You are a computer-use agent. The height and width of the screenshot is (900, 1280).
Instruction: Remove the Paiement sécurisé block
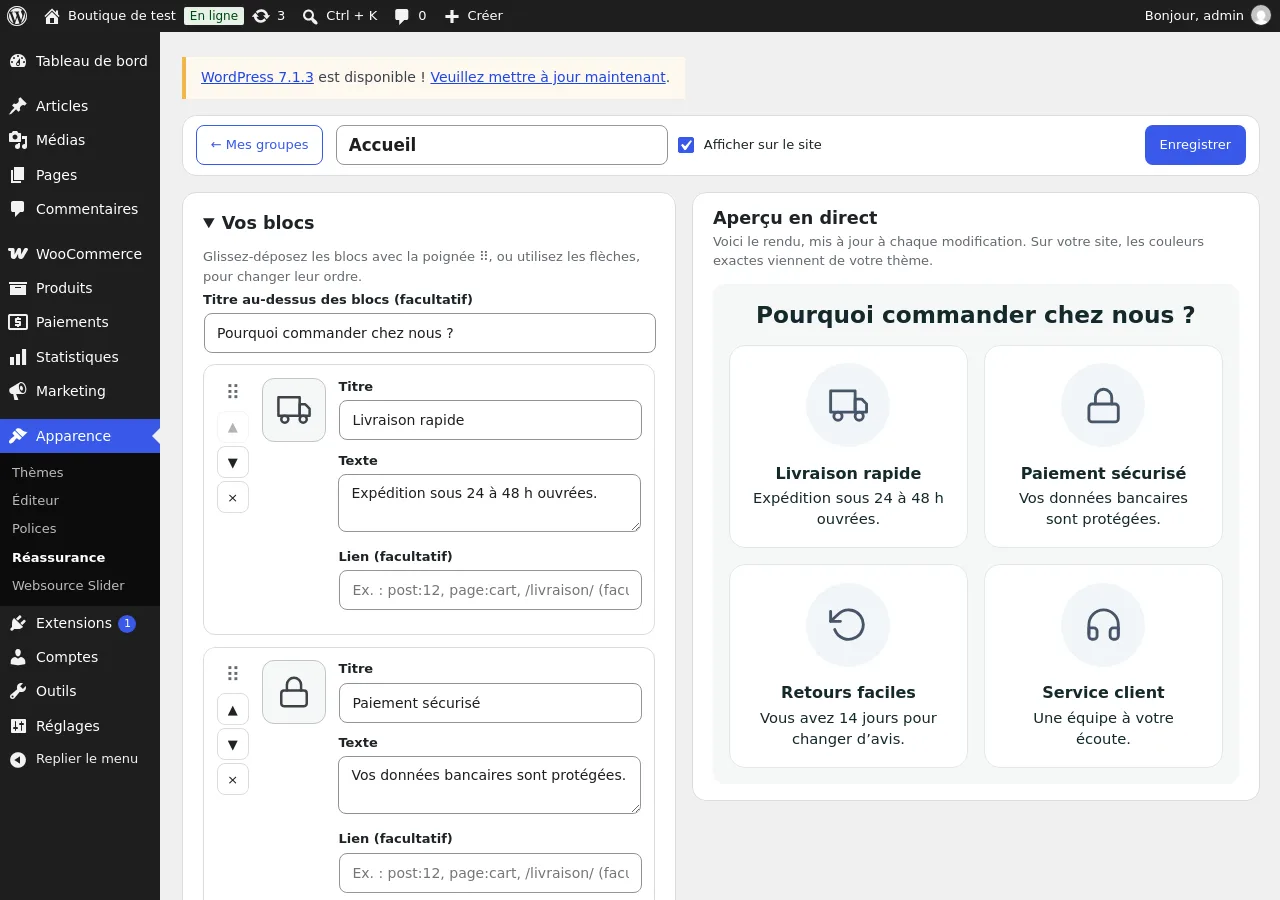tap(233, 779)
